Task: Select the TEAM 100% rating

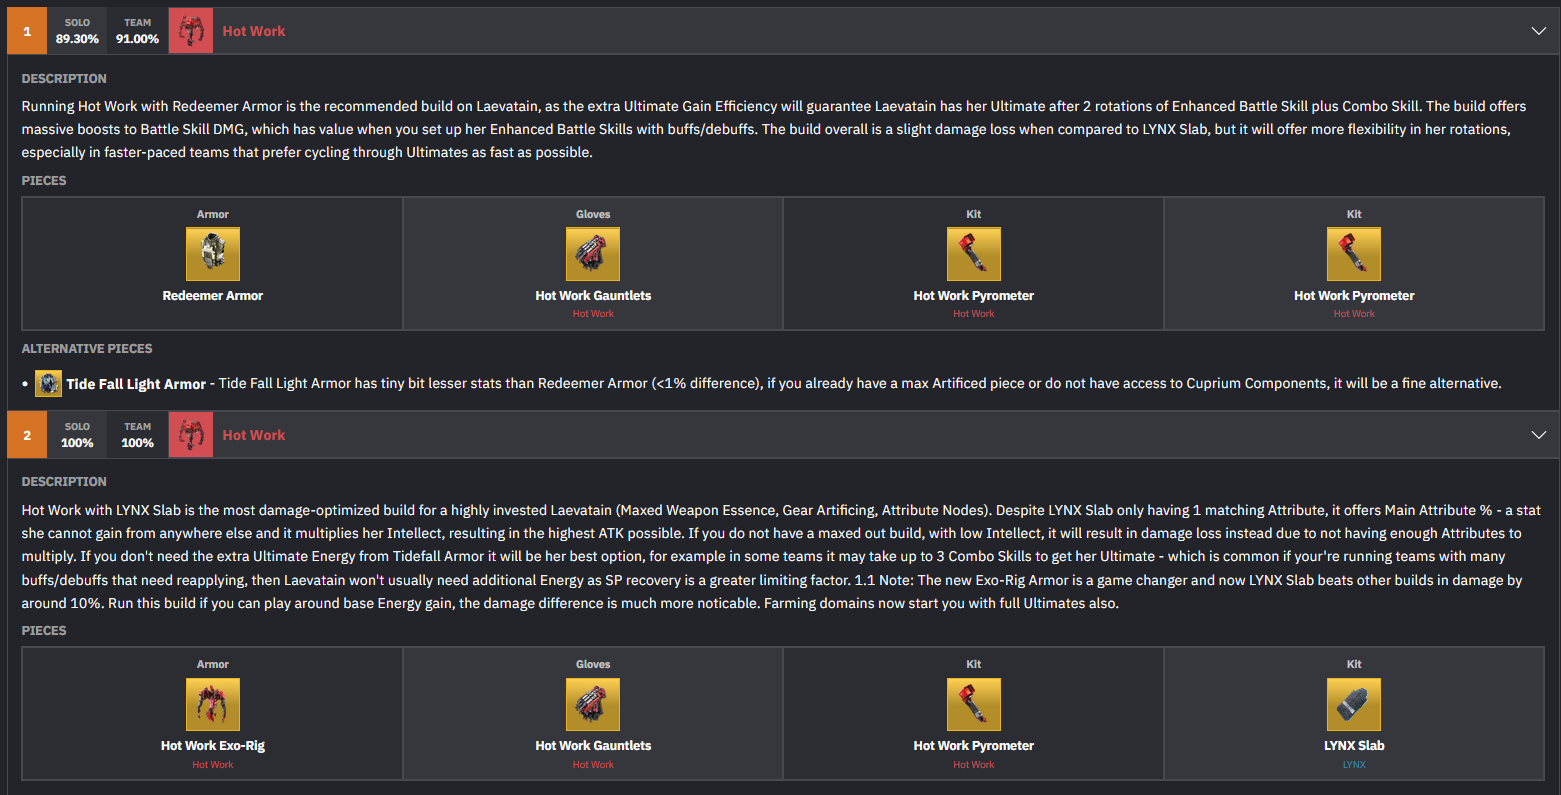Action: coord(137,435)
